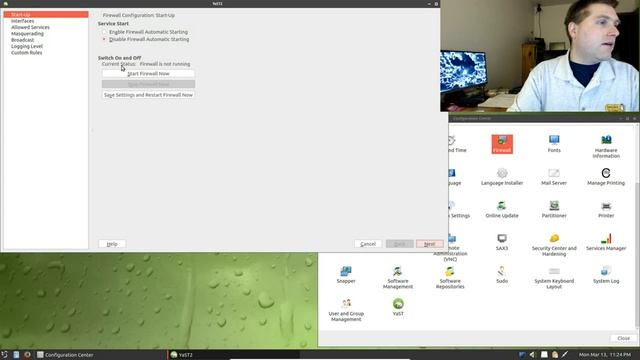This screenshot has height=360, width=640.
Task: Open Services Manager module
Action: pyautogui.click(x=606, y=242)
